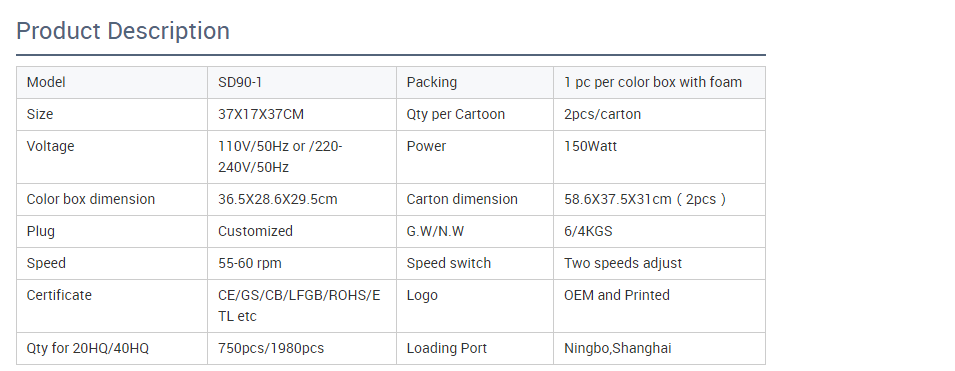The image size is (955, 371).
Task: Click the Product Description heading
Action: (x=123, y=31)
